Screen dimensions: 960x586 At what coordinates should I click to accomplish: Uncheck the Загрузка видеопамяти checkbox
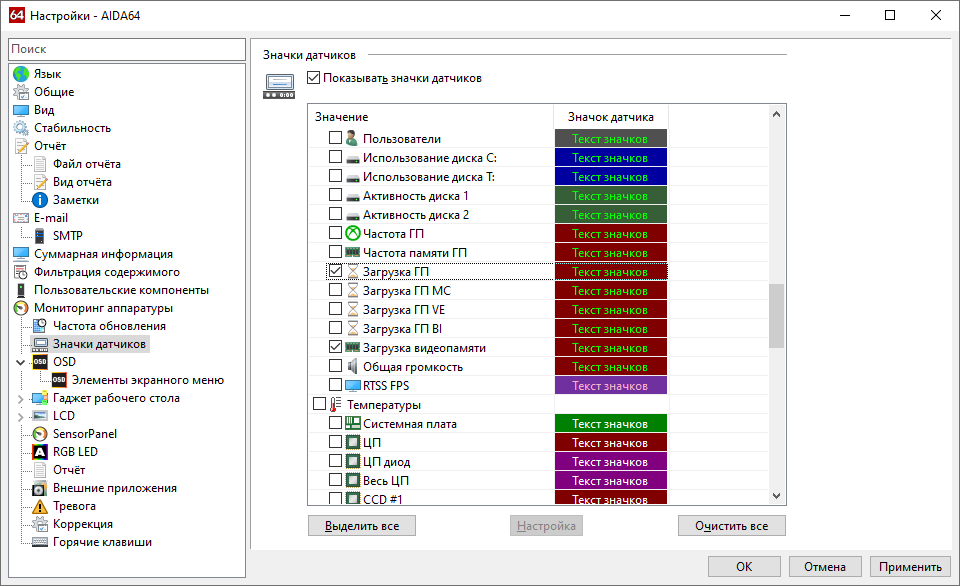(336, 346)
